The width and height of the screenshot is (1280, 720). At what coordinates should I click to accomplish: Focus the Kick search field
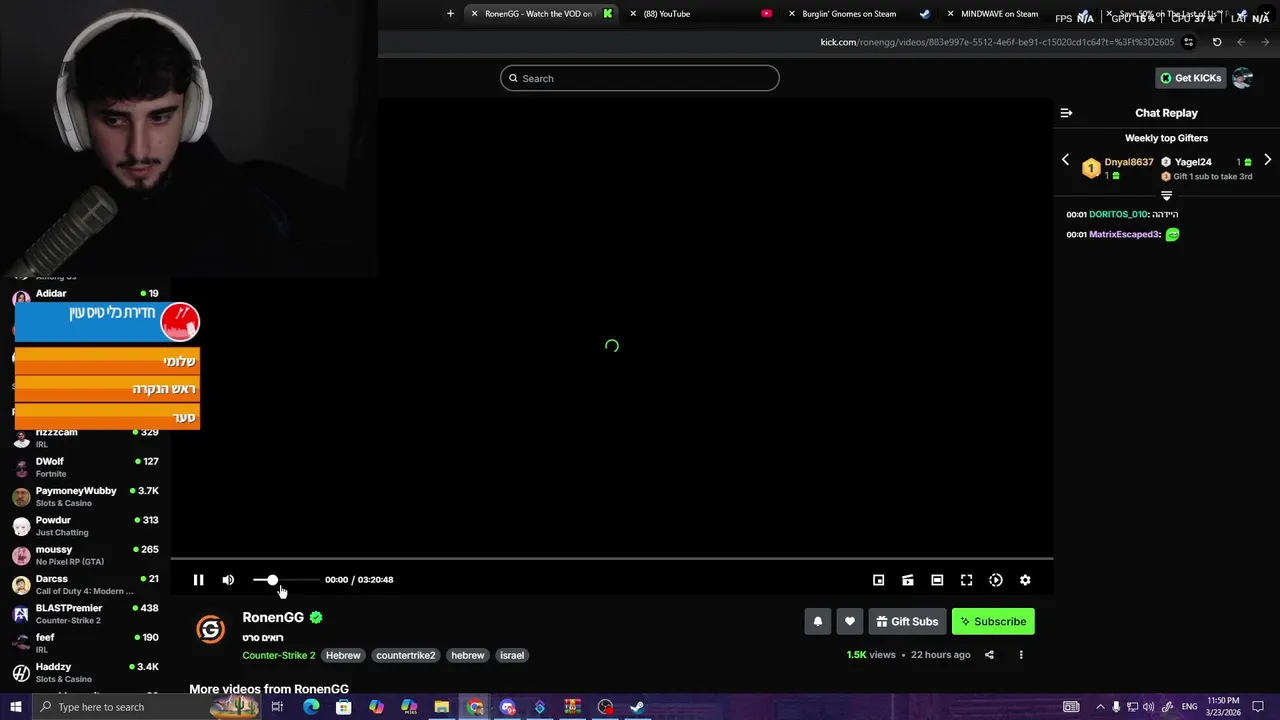click(640, 78)
